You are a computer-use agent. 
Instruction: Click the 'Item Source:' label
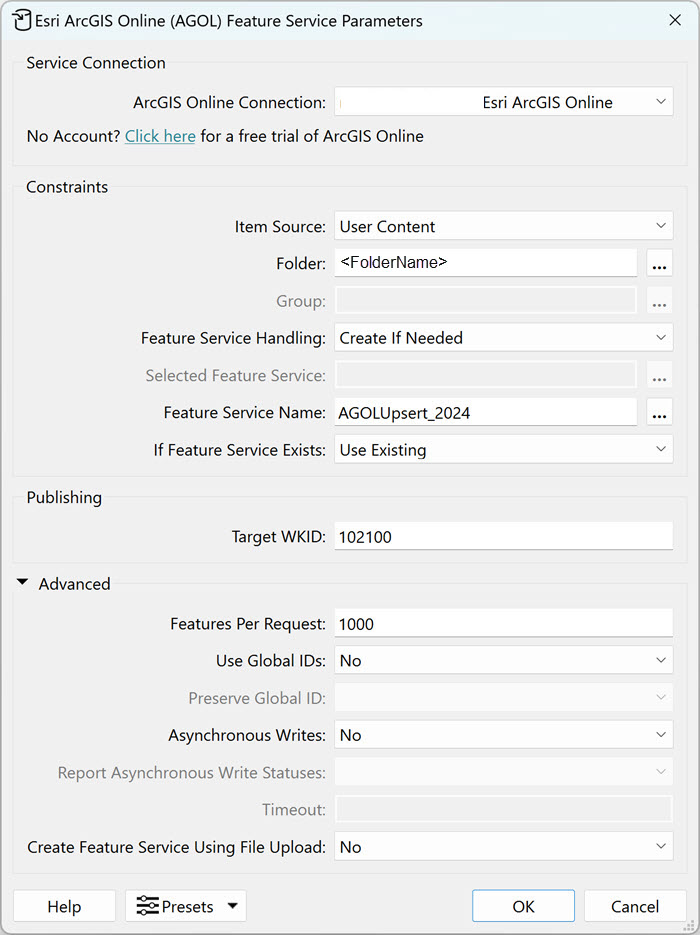[280, 227]
